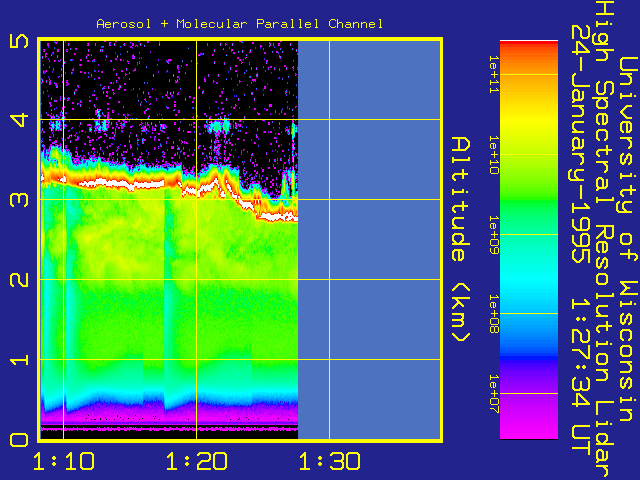Click the time axis label '1:20'
The width and height of the screenshot is (640, 480).
point(196,461)
